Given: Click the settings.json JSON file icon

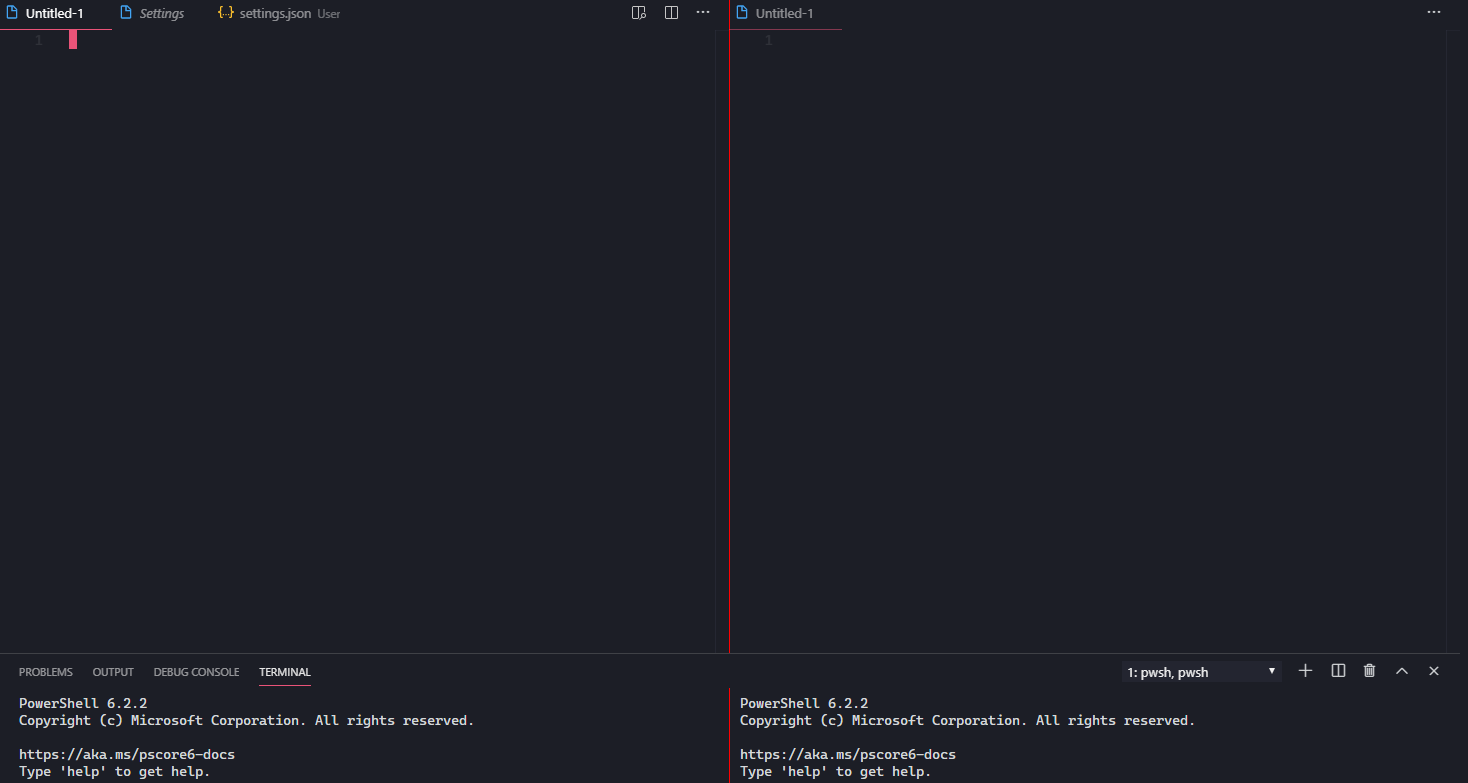Looking at the screenshot, I should point(224,13).
